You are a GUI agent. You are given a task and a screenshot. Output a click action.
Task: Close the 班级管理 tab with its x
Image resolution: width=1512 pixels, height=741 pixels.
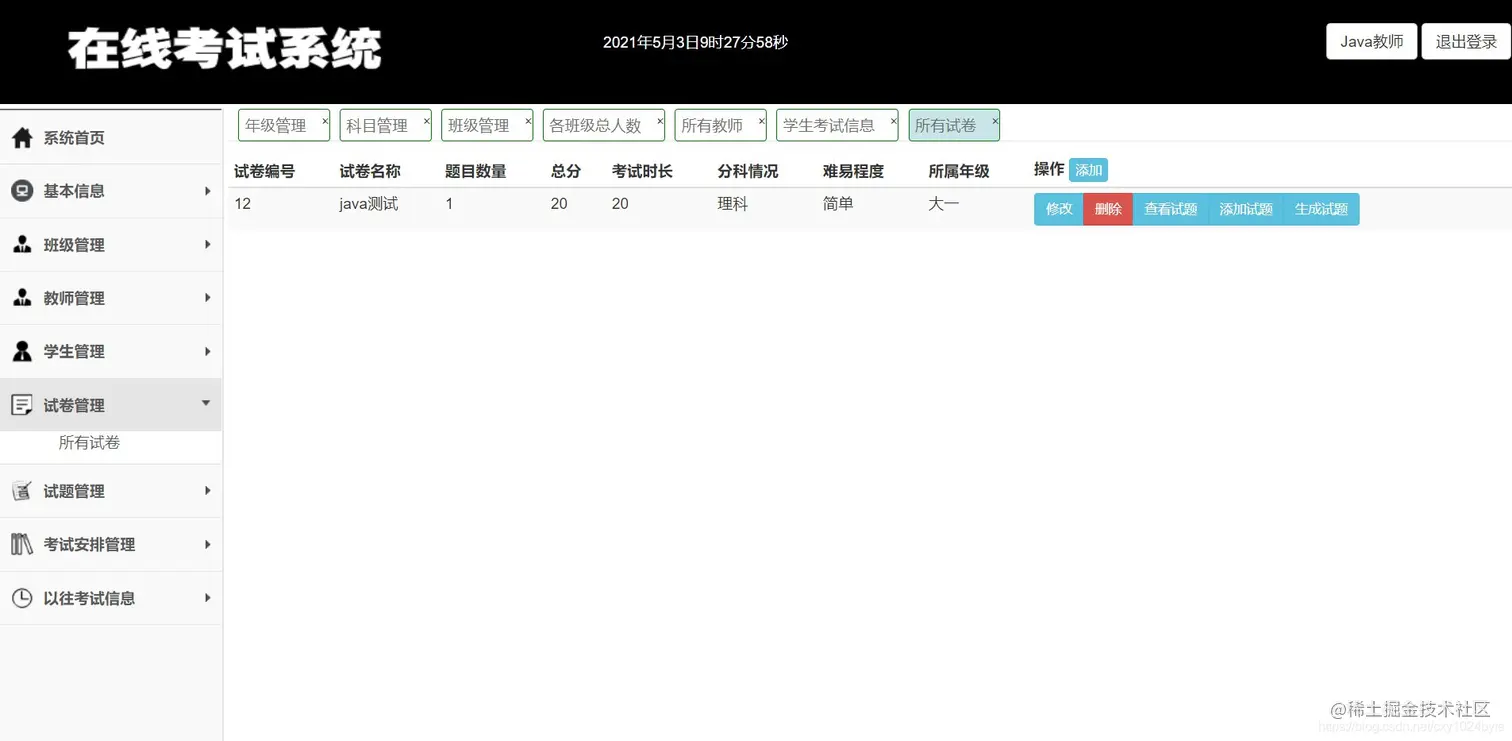click(529, 120)
